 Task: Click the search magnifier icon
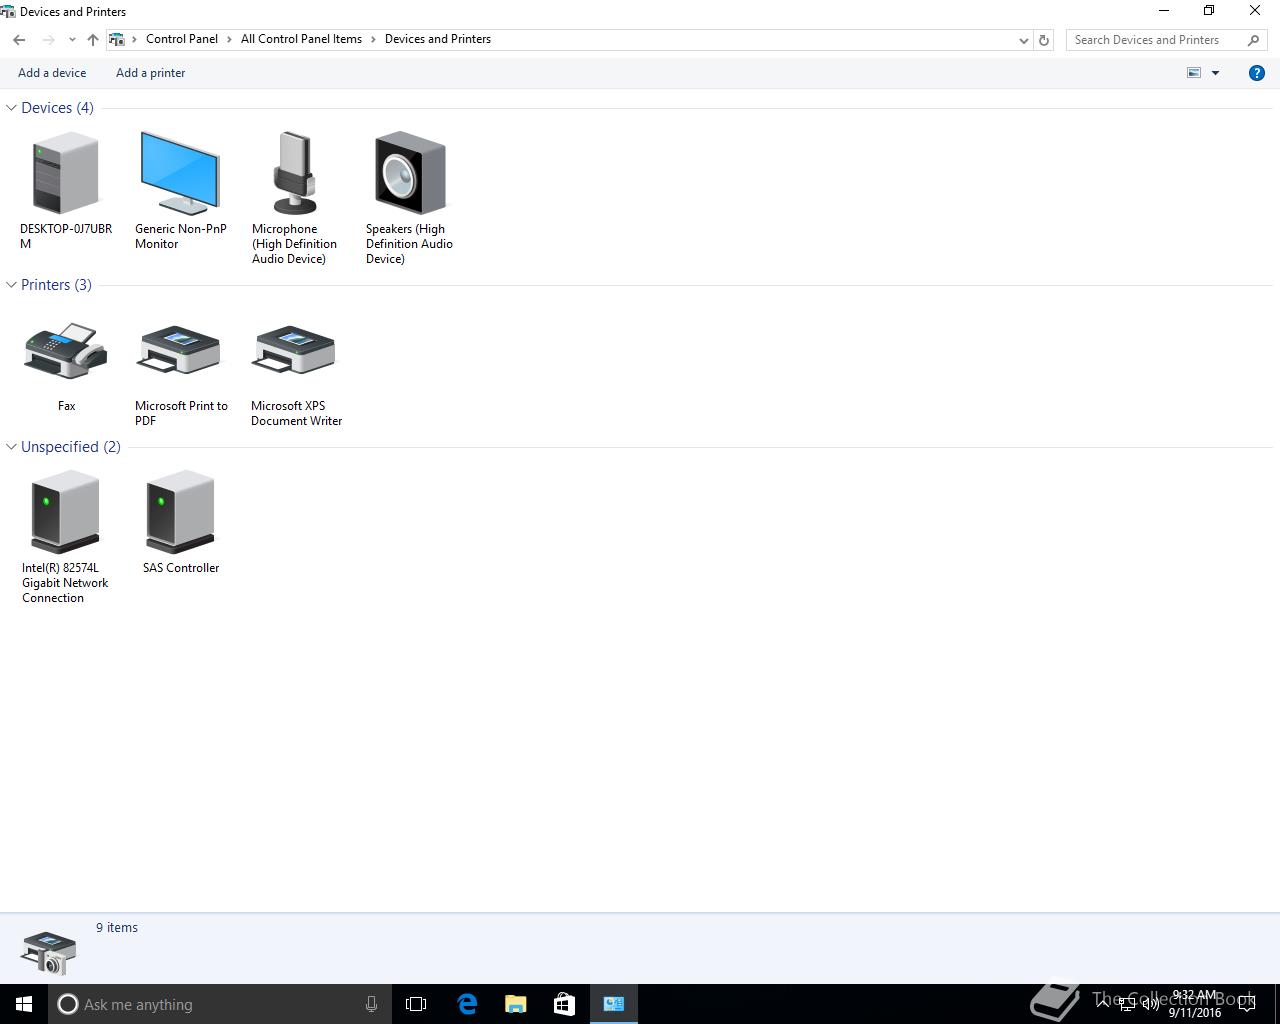pos(1254,40)
